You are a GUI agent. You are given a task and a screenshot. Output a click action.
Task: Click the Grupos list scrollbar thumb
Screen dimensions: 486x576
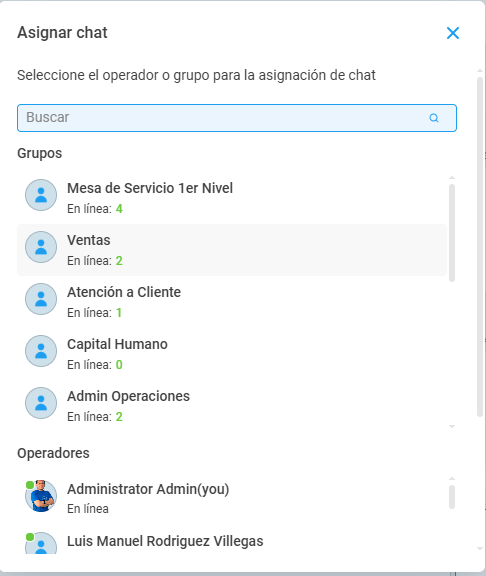[x=452, y=233]
